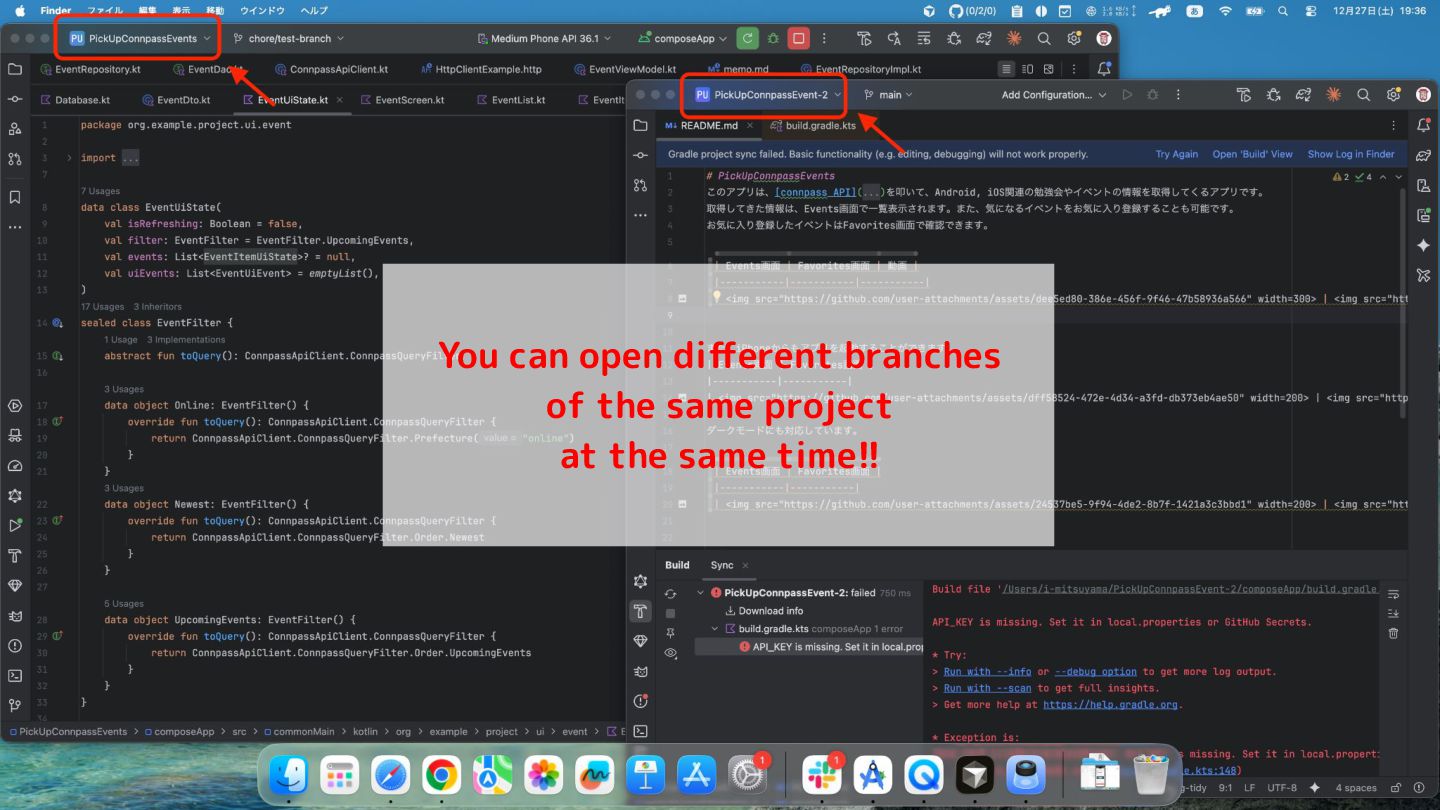Open https://help.gradle.org link
1440x810 pixels.
(x=1111, y=704)
